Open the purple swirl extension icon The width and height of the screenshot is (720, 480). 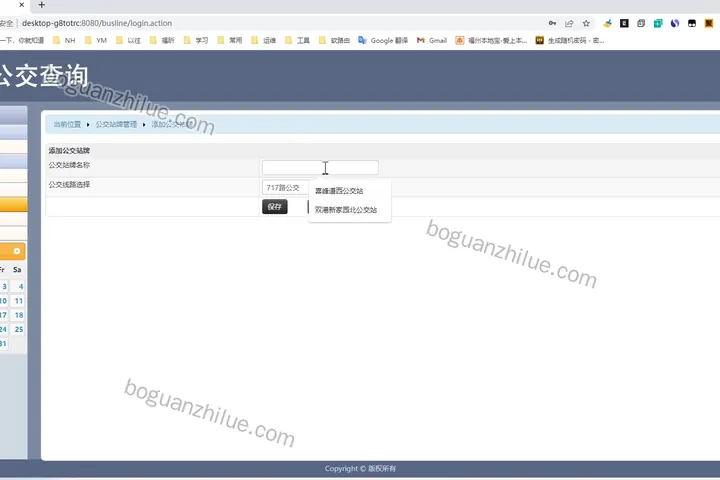coord(675,23)
